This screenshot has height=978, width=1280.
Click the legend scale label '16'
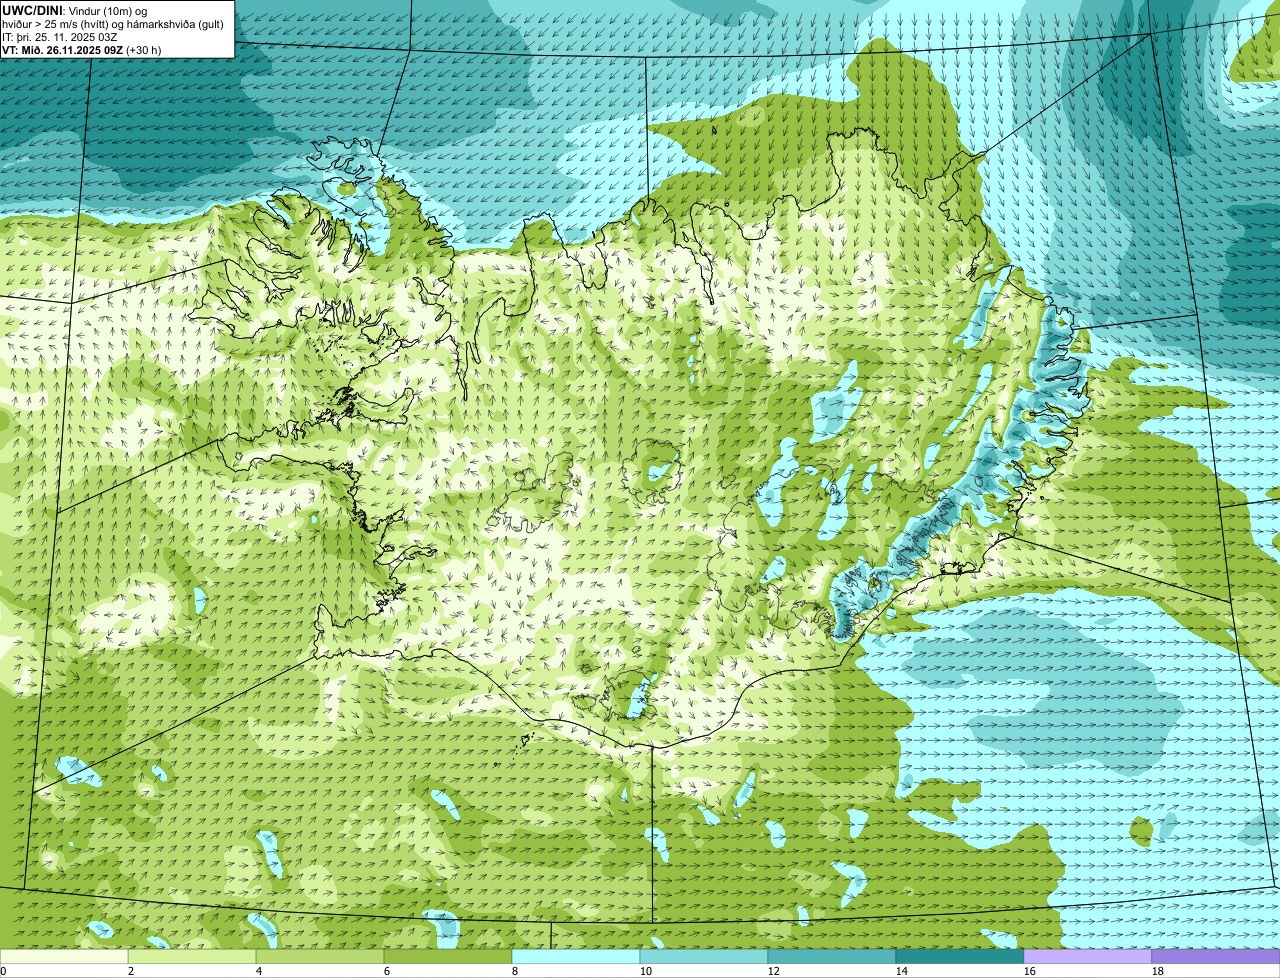[x=1030, y=971]
